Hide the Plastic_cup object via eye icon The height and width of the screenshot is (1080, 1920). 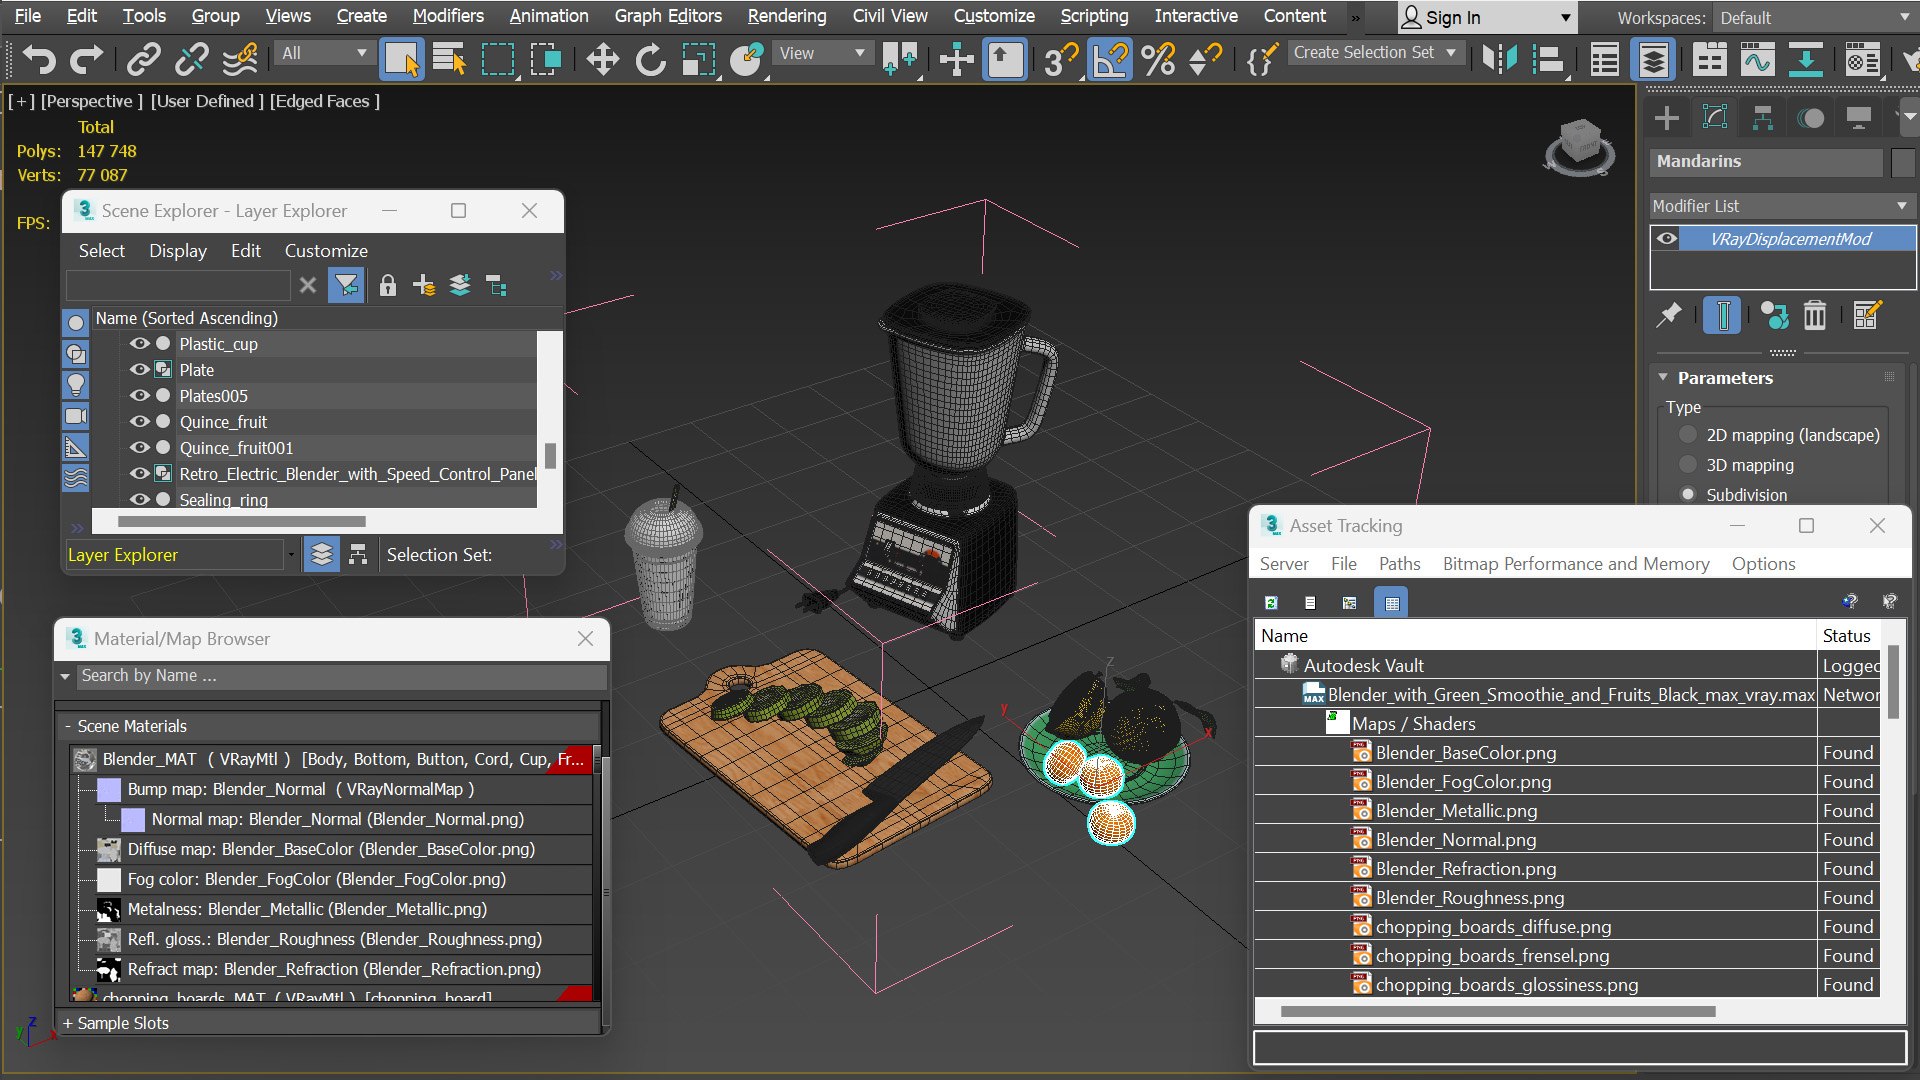pos(139,344)
